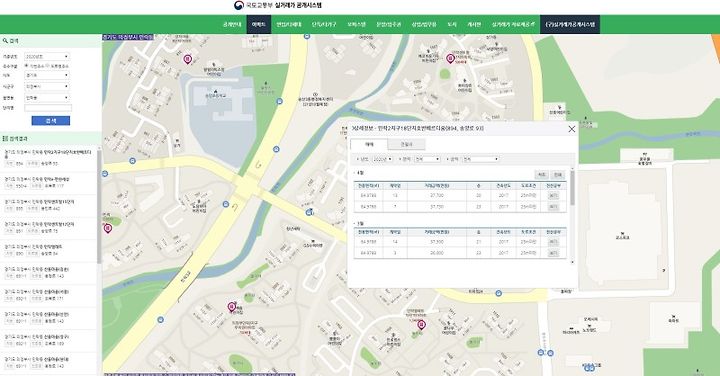Click the bus stop icon under the popup's bottom edge
This screenshot has width=720, height=376.
coord(499,293)
